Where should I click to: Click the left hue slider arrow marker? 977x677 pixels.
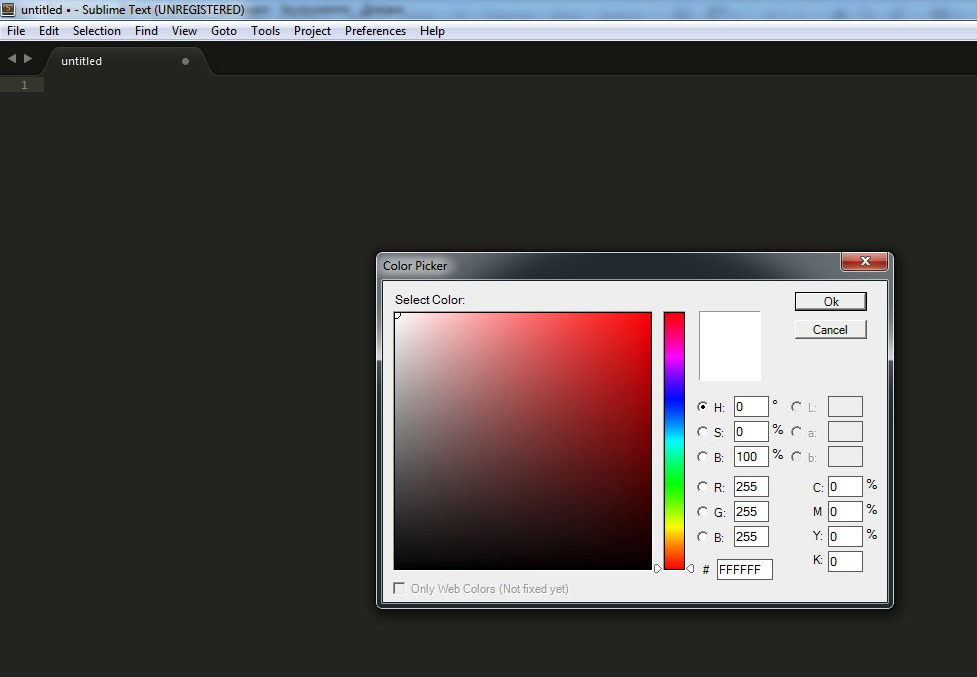click(657, 568)
